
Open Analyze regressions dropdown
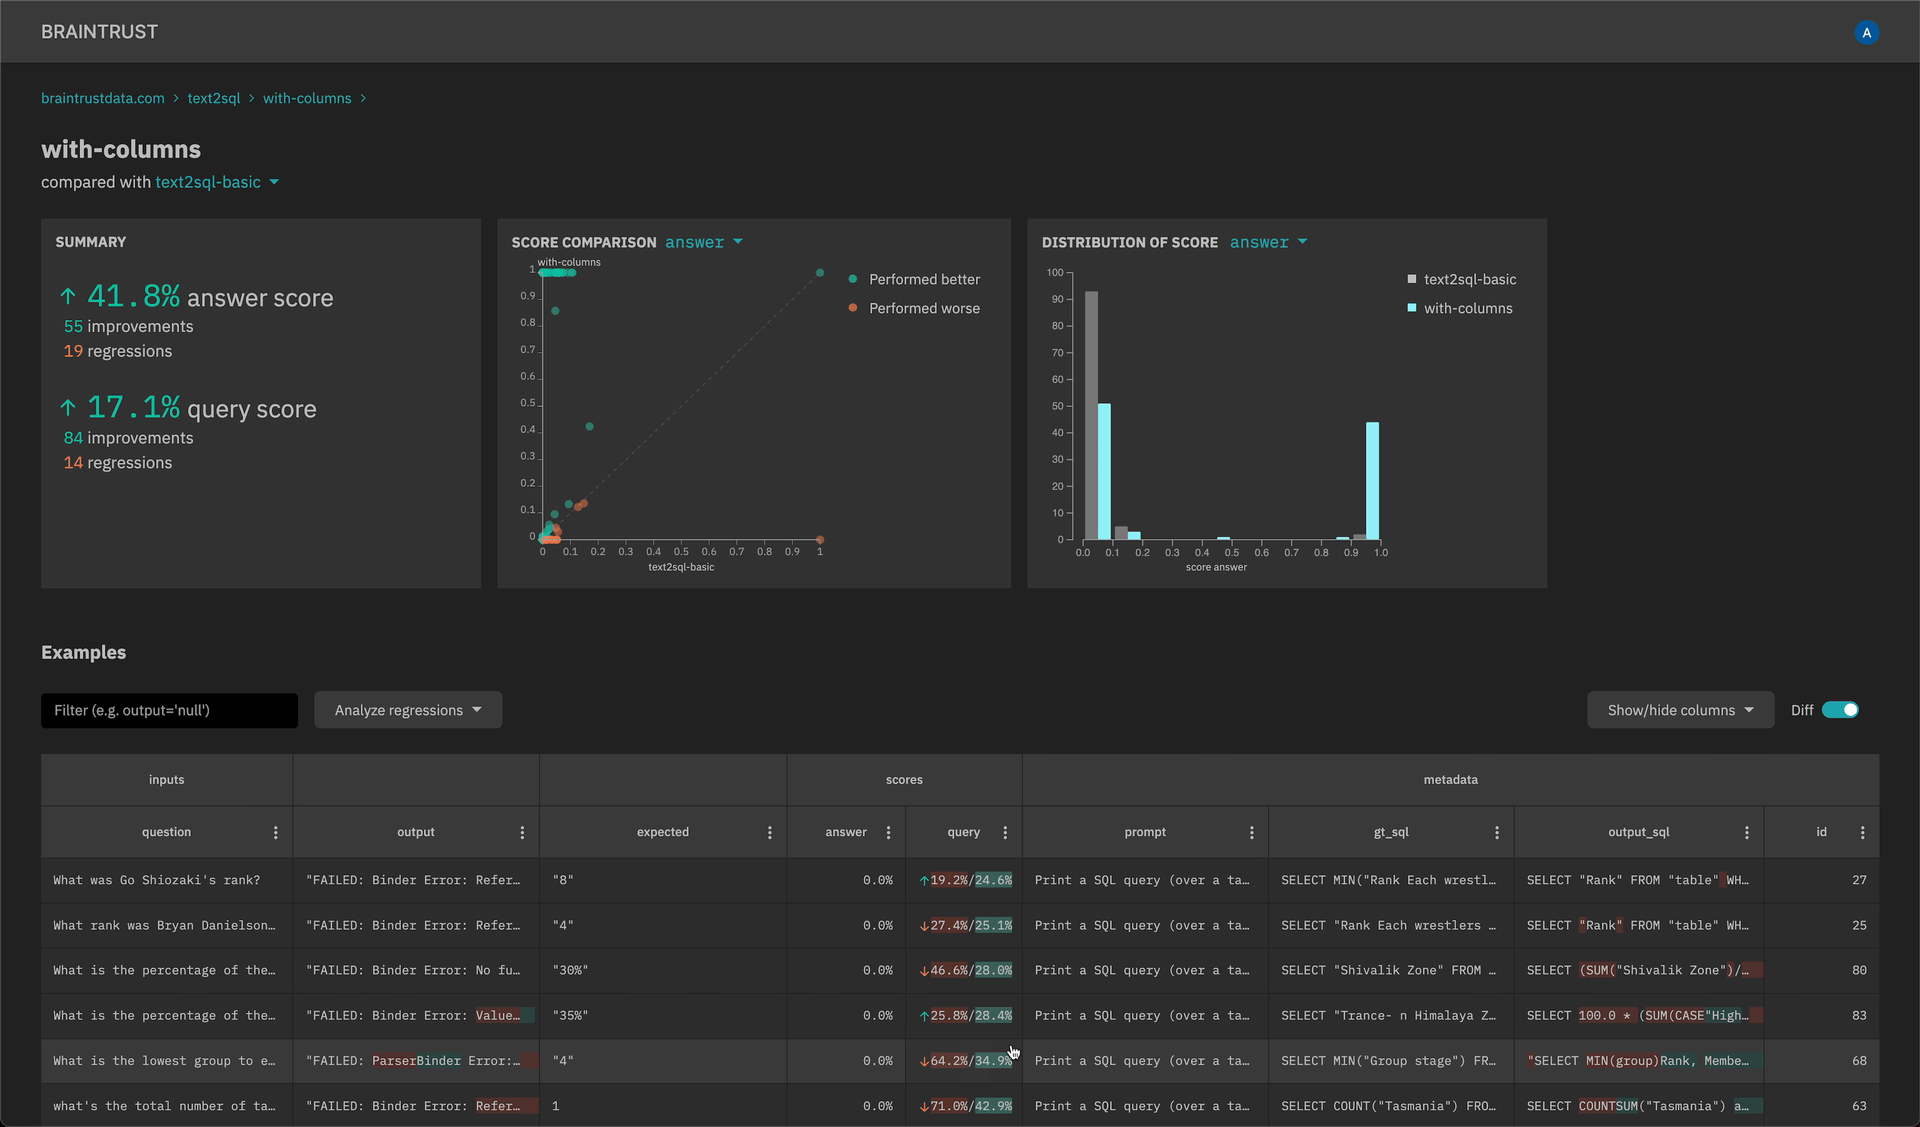[x=408, y=710]
